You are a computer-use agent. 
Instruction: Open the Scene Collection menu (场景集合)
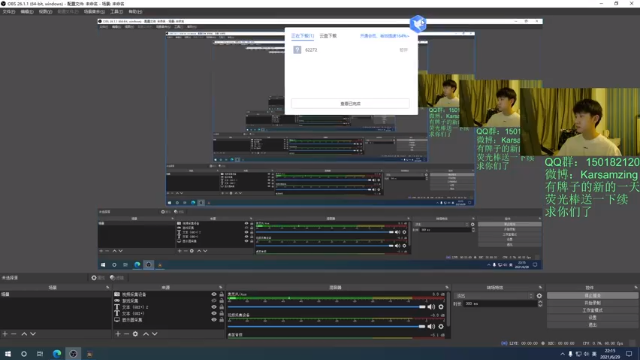94,12
